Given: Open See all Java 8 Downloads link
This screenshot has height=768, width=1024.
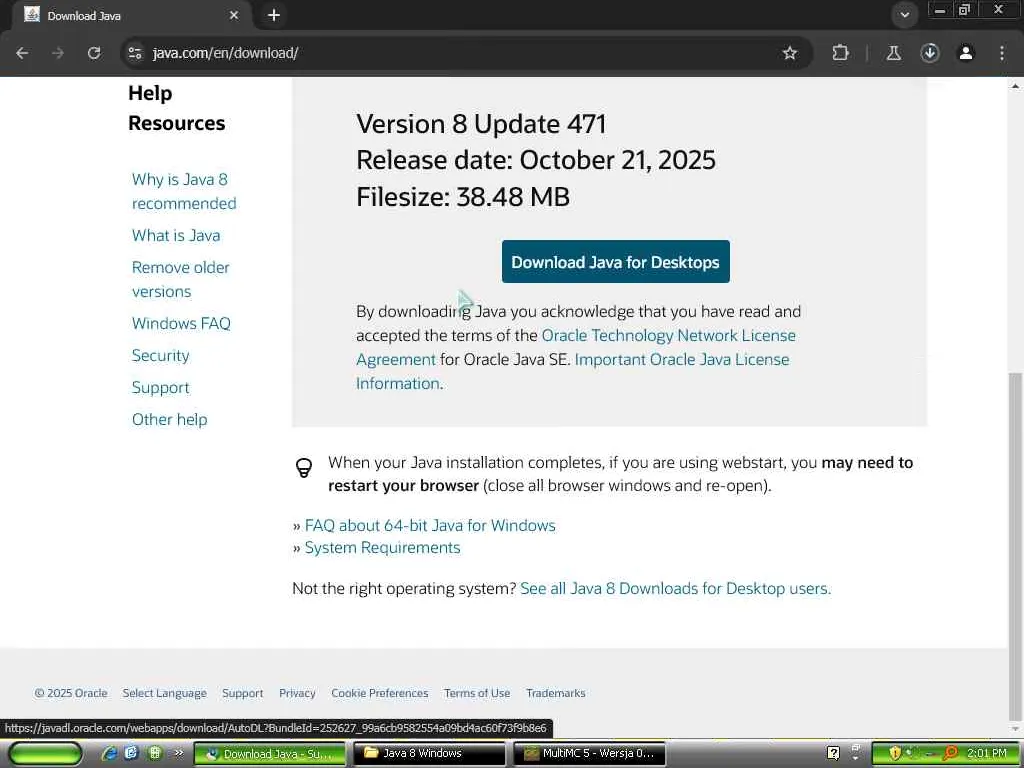Looking at the screenshot, I should coord(675,588).
